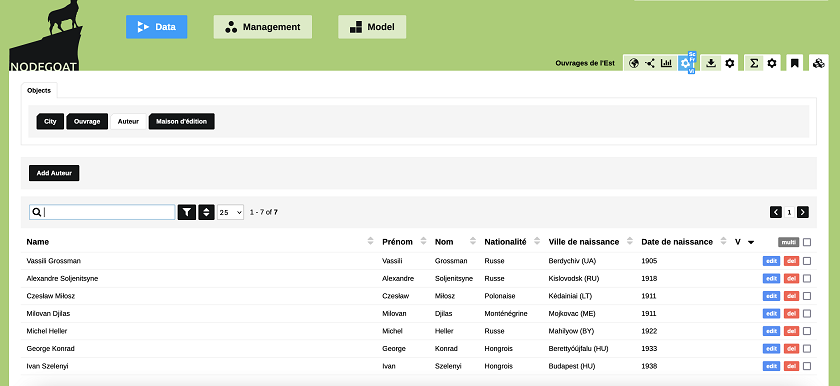The height and width of the screenshot is (386, 840).
Task: Open the chronological bar chart visualisation icon
Action: click(x=666, y=63)
